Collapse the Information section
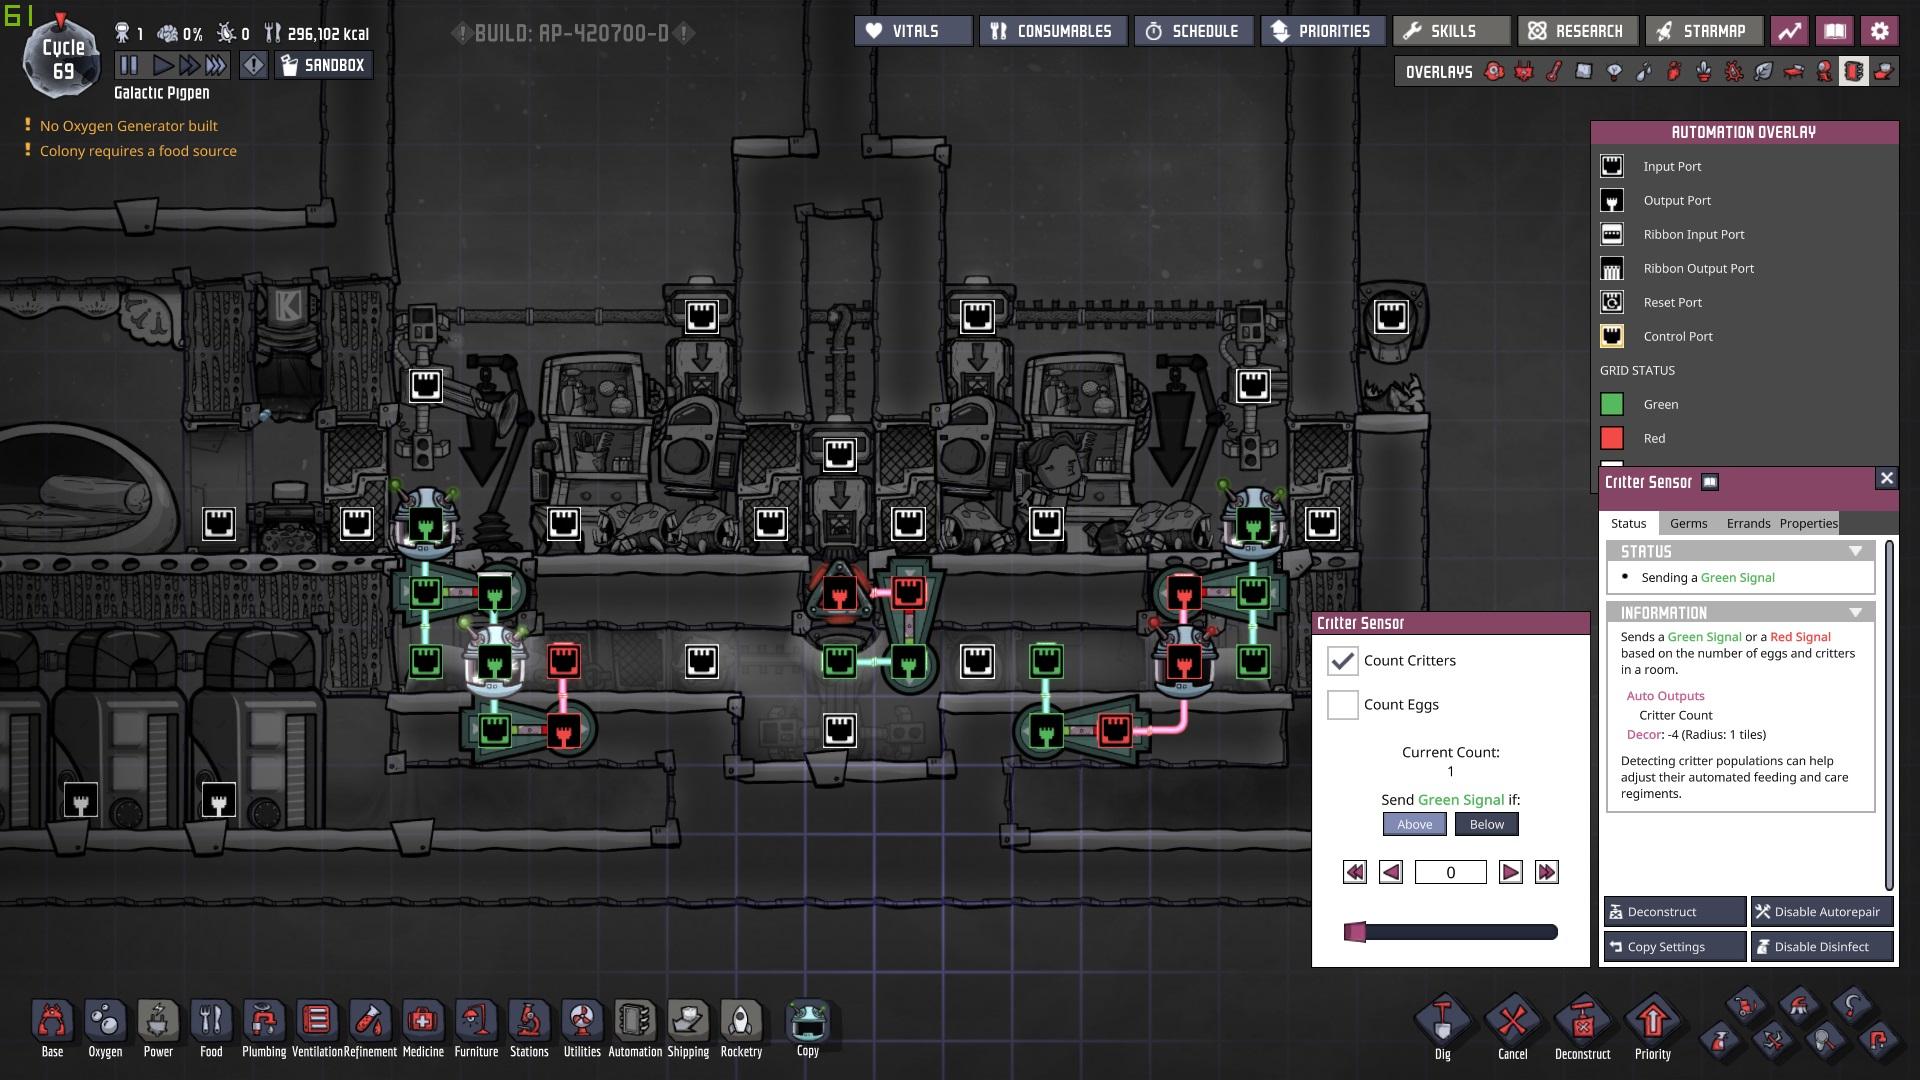1920x1080 pixels. click(1855, 613)
